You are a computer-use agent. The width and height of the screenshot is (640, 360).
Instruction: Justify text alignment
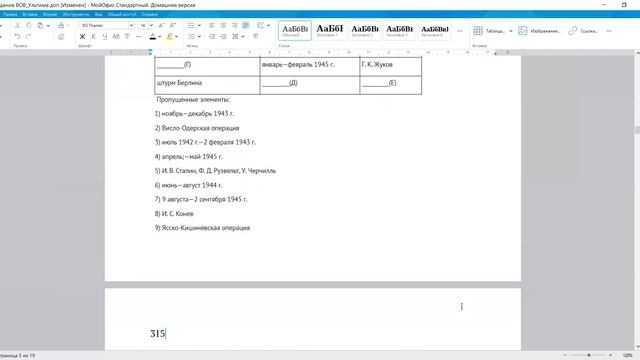pyautogui.click(x=246, y=25)
